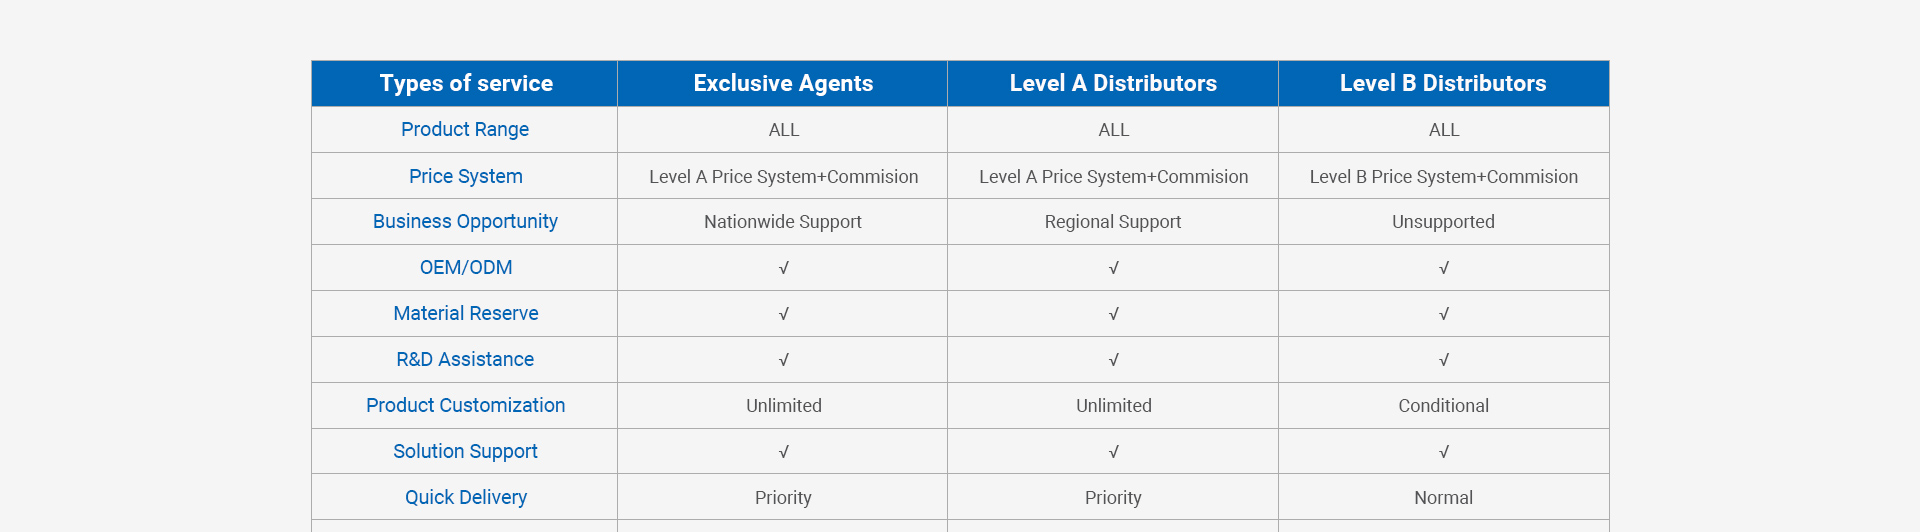This screenshot has width=1920, height=532.
Task: Click R&D Assistance check mark under Level B Distributors
Action: pyautogui.click(x=1444, y=360)
